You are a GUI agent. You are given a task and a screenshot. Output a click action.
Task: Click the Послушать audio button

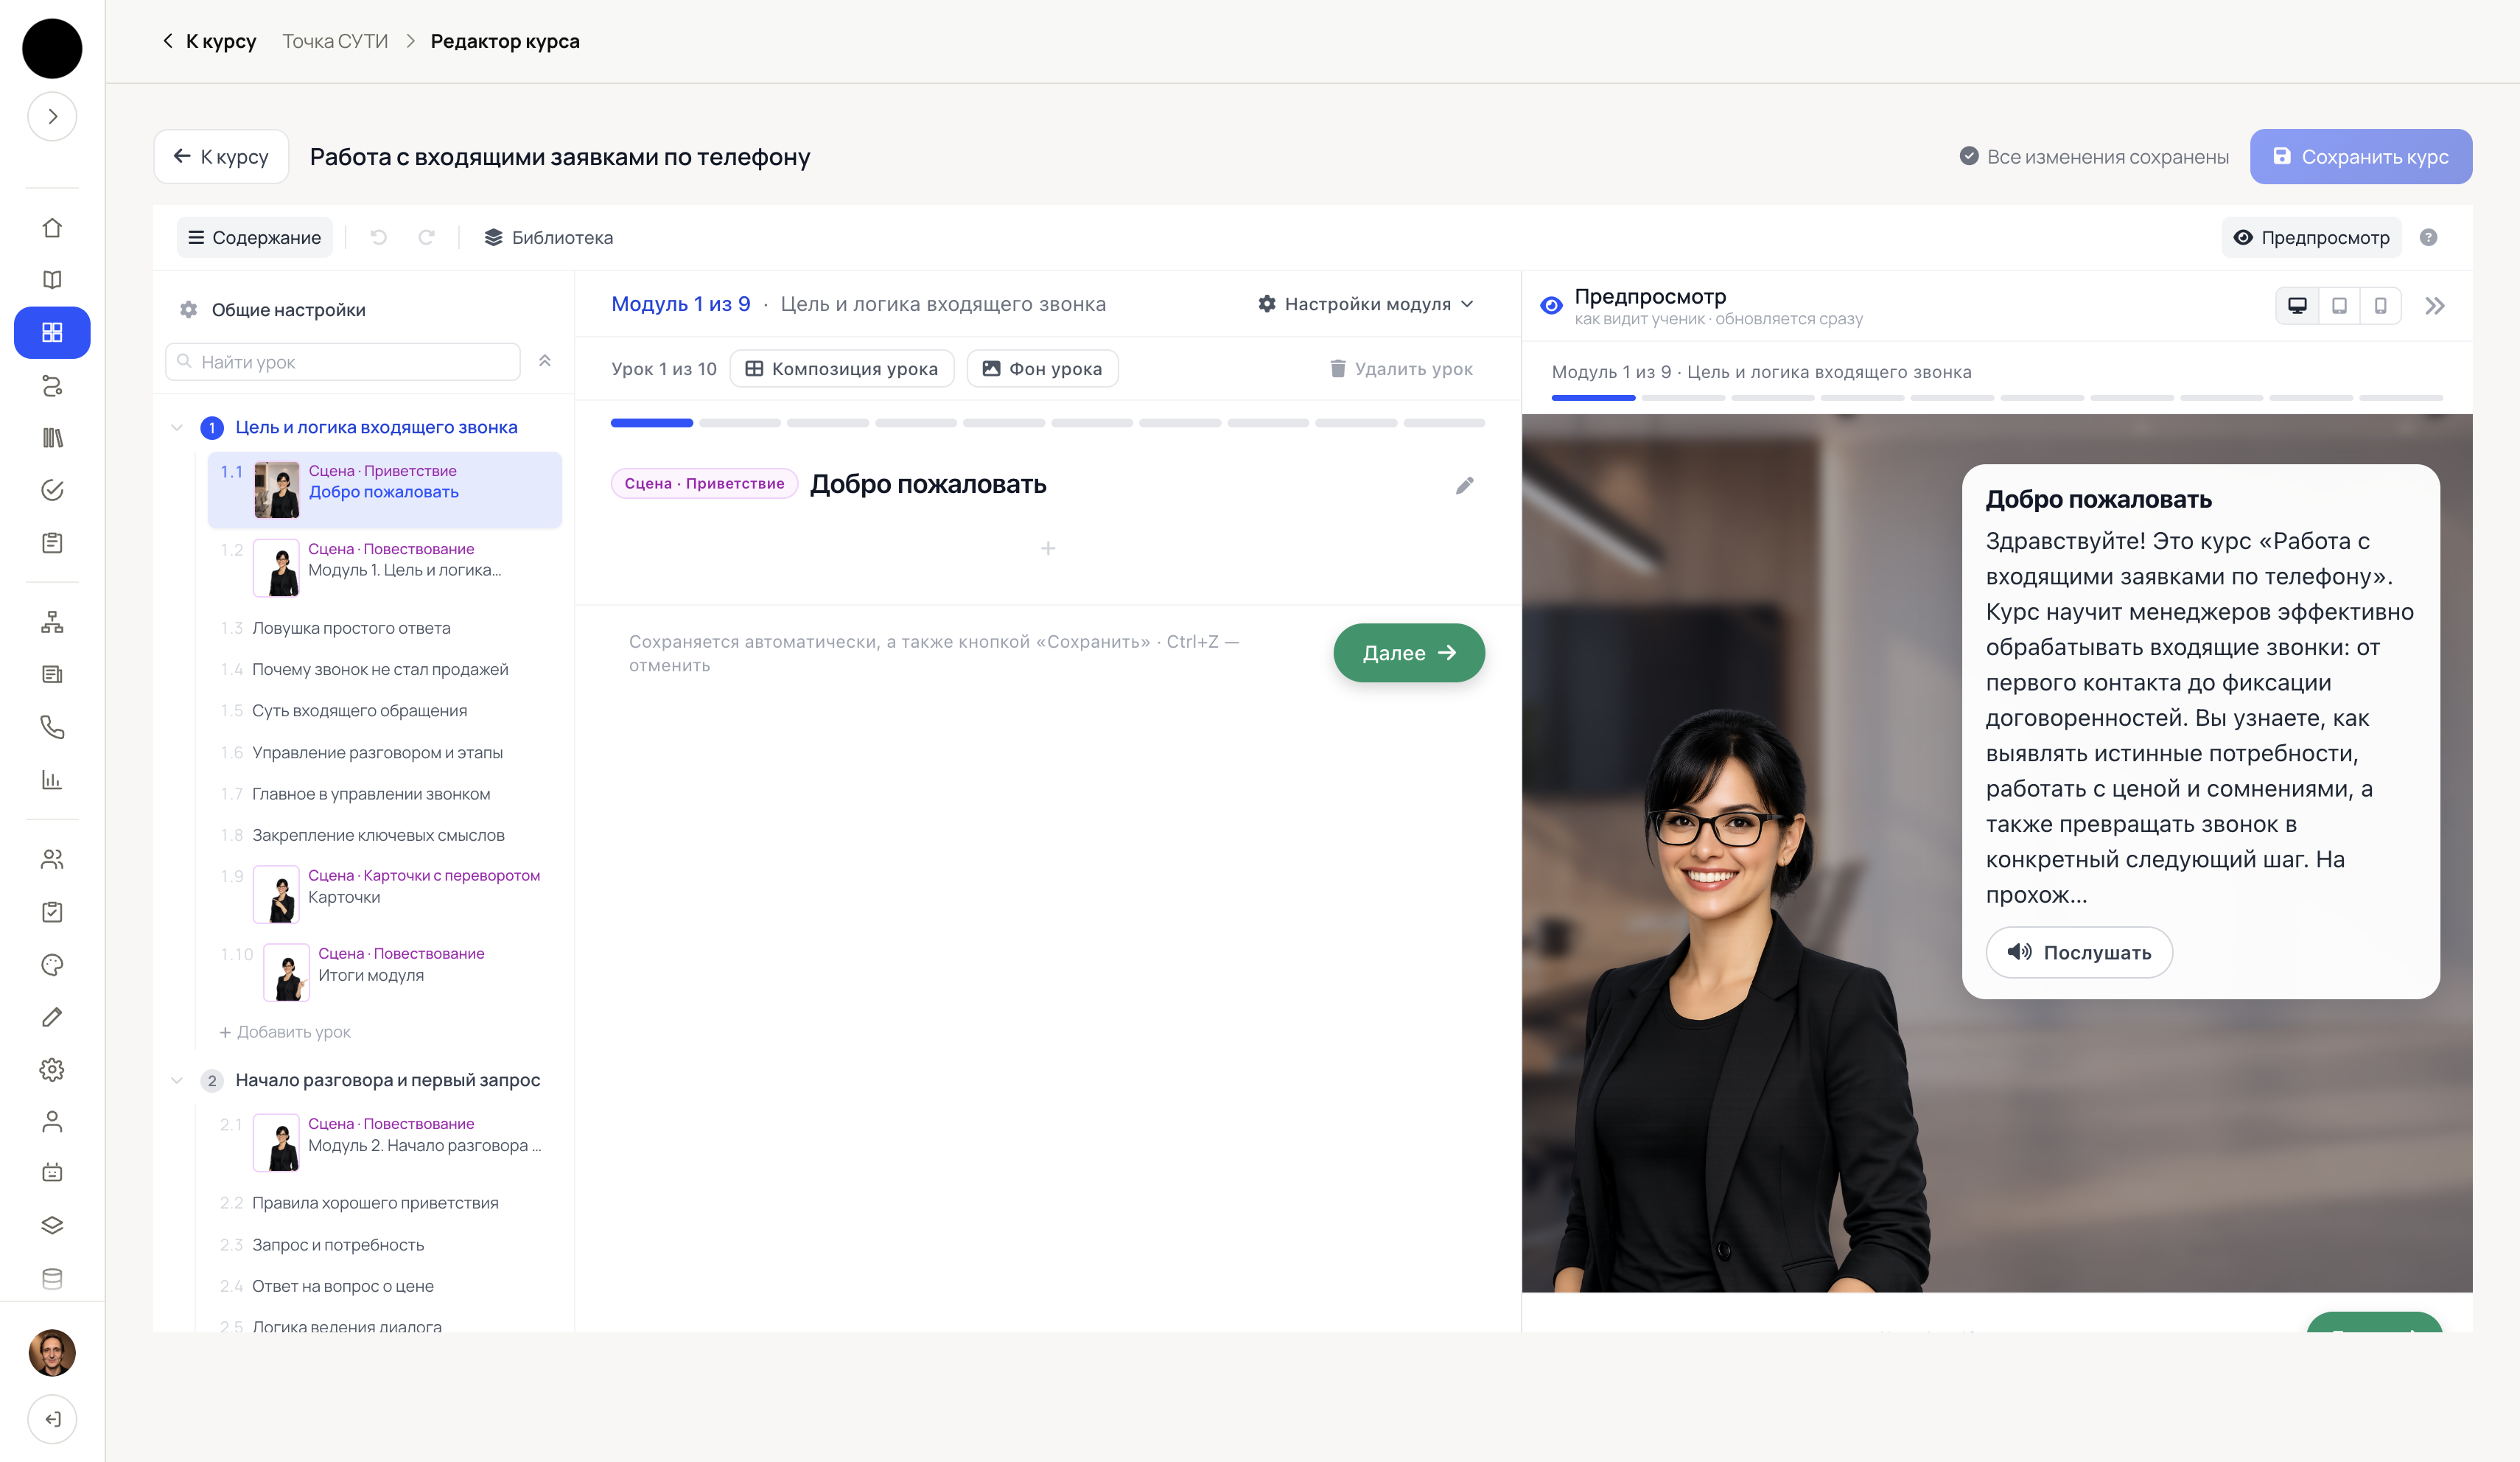(2079, 952)
